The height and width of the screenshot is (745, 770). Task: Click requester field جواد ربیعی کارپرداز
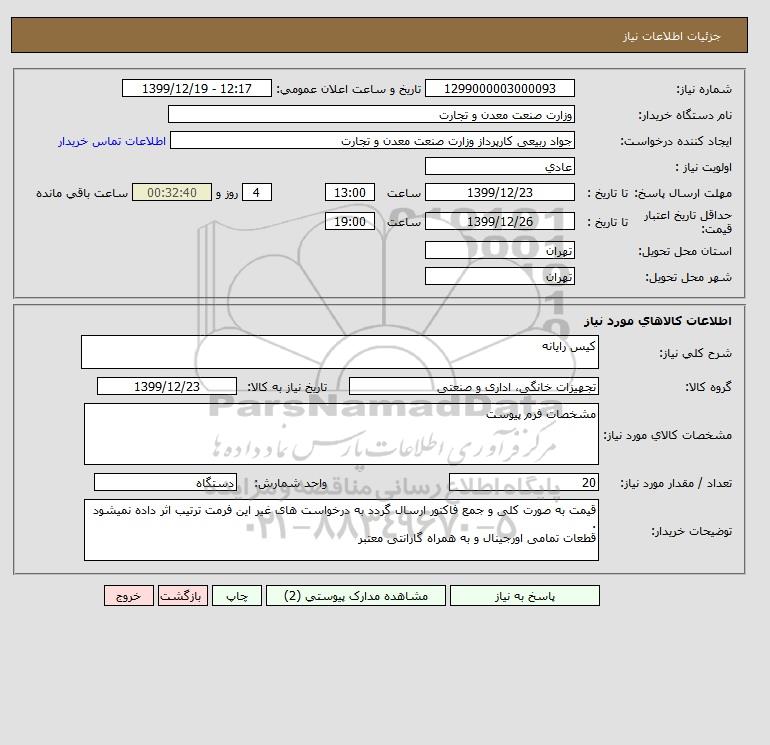click(x=372, y=140)
